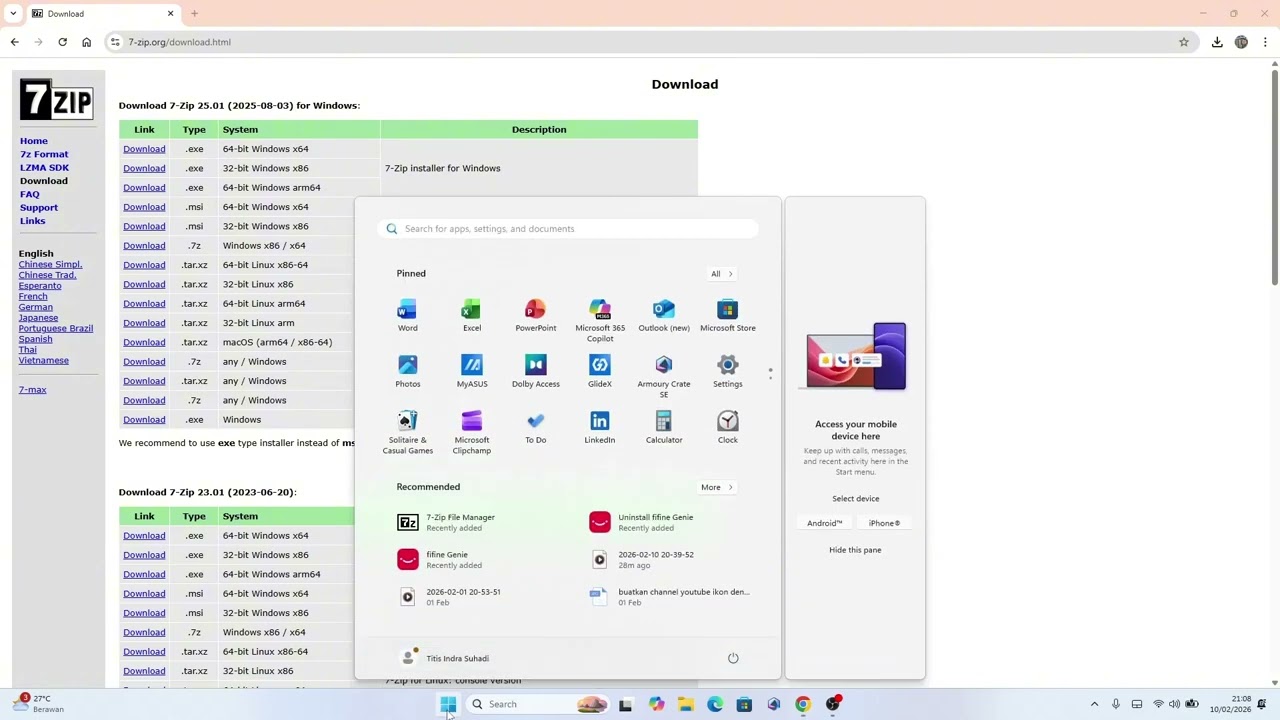This screenshot has width=1280, height=720.
Task: Reload the 7-zip download page
Action: pos(62,42)
